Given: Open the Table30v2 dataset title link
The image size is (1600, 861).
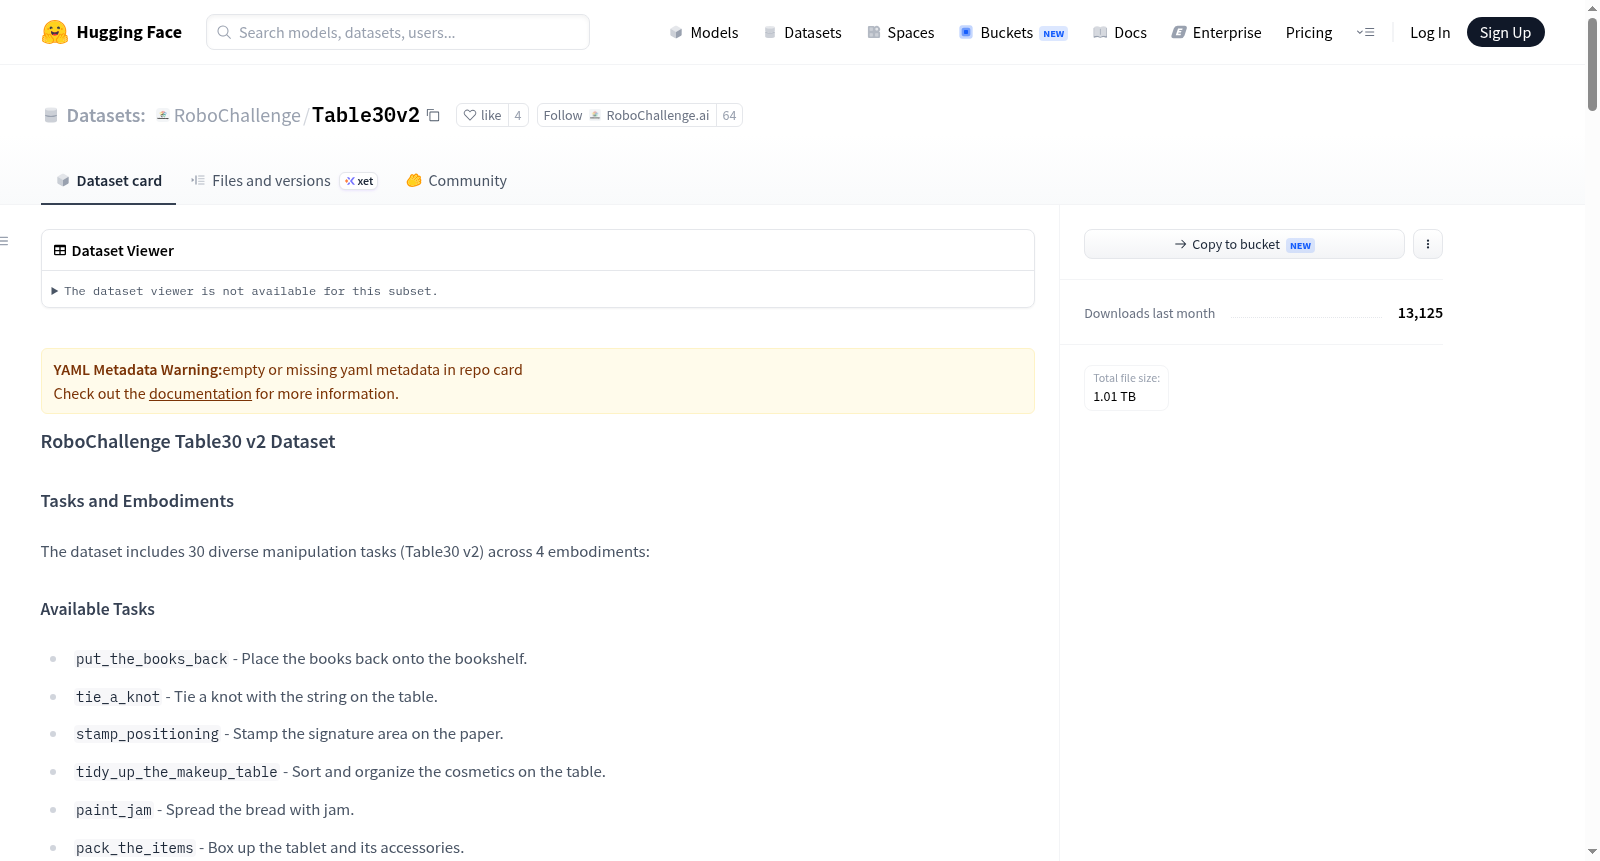Looking at the screenshot, I should [366, 115].
